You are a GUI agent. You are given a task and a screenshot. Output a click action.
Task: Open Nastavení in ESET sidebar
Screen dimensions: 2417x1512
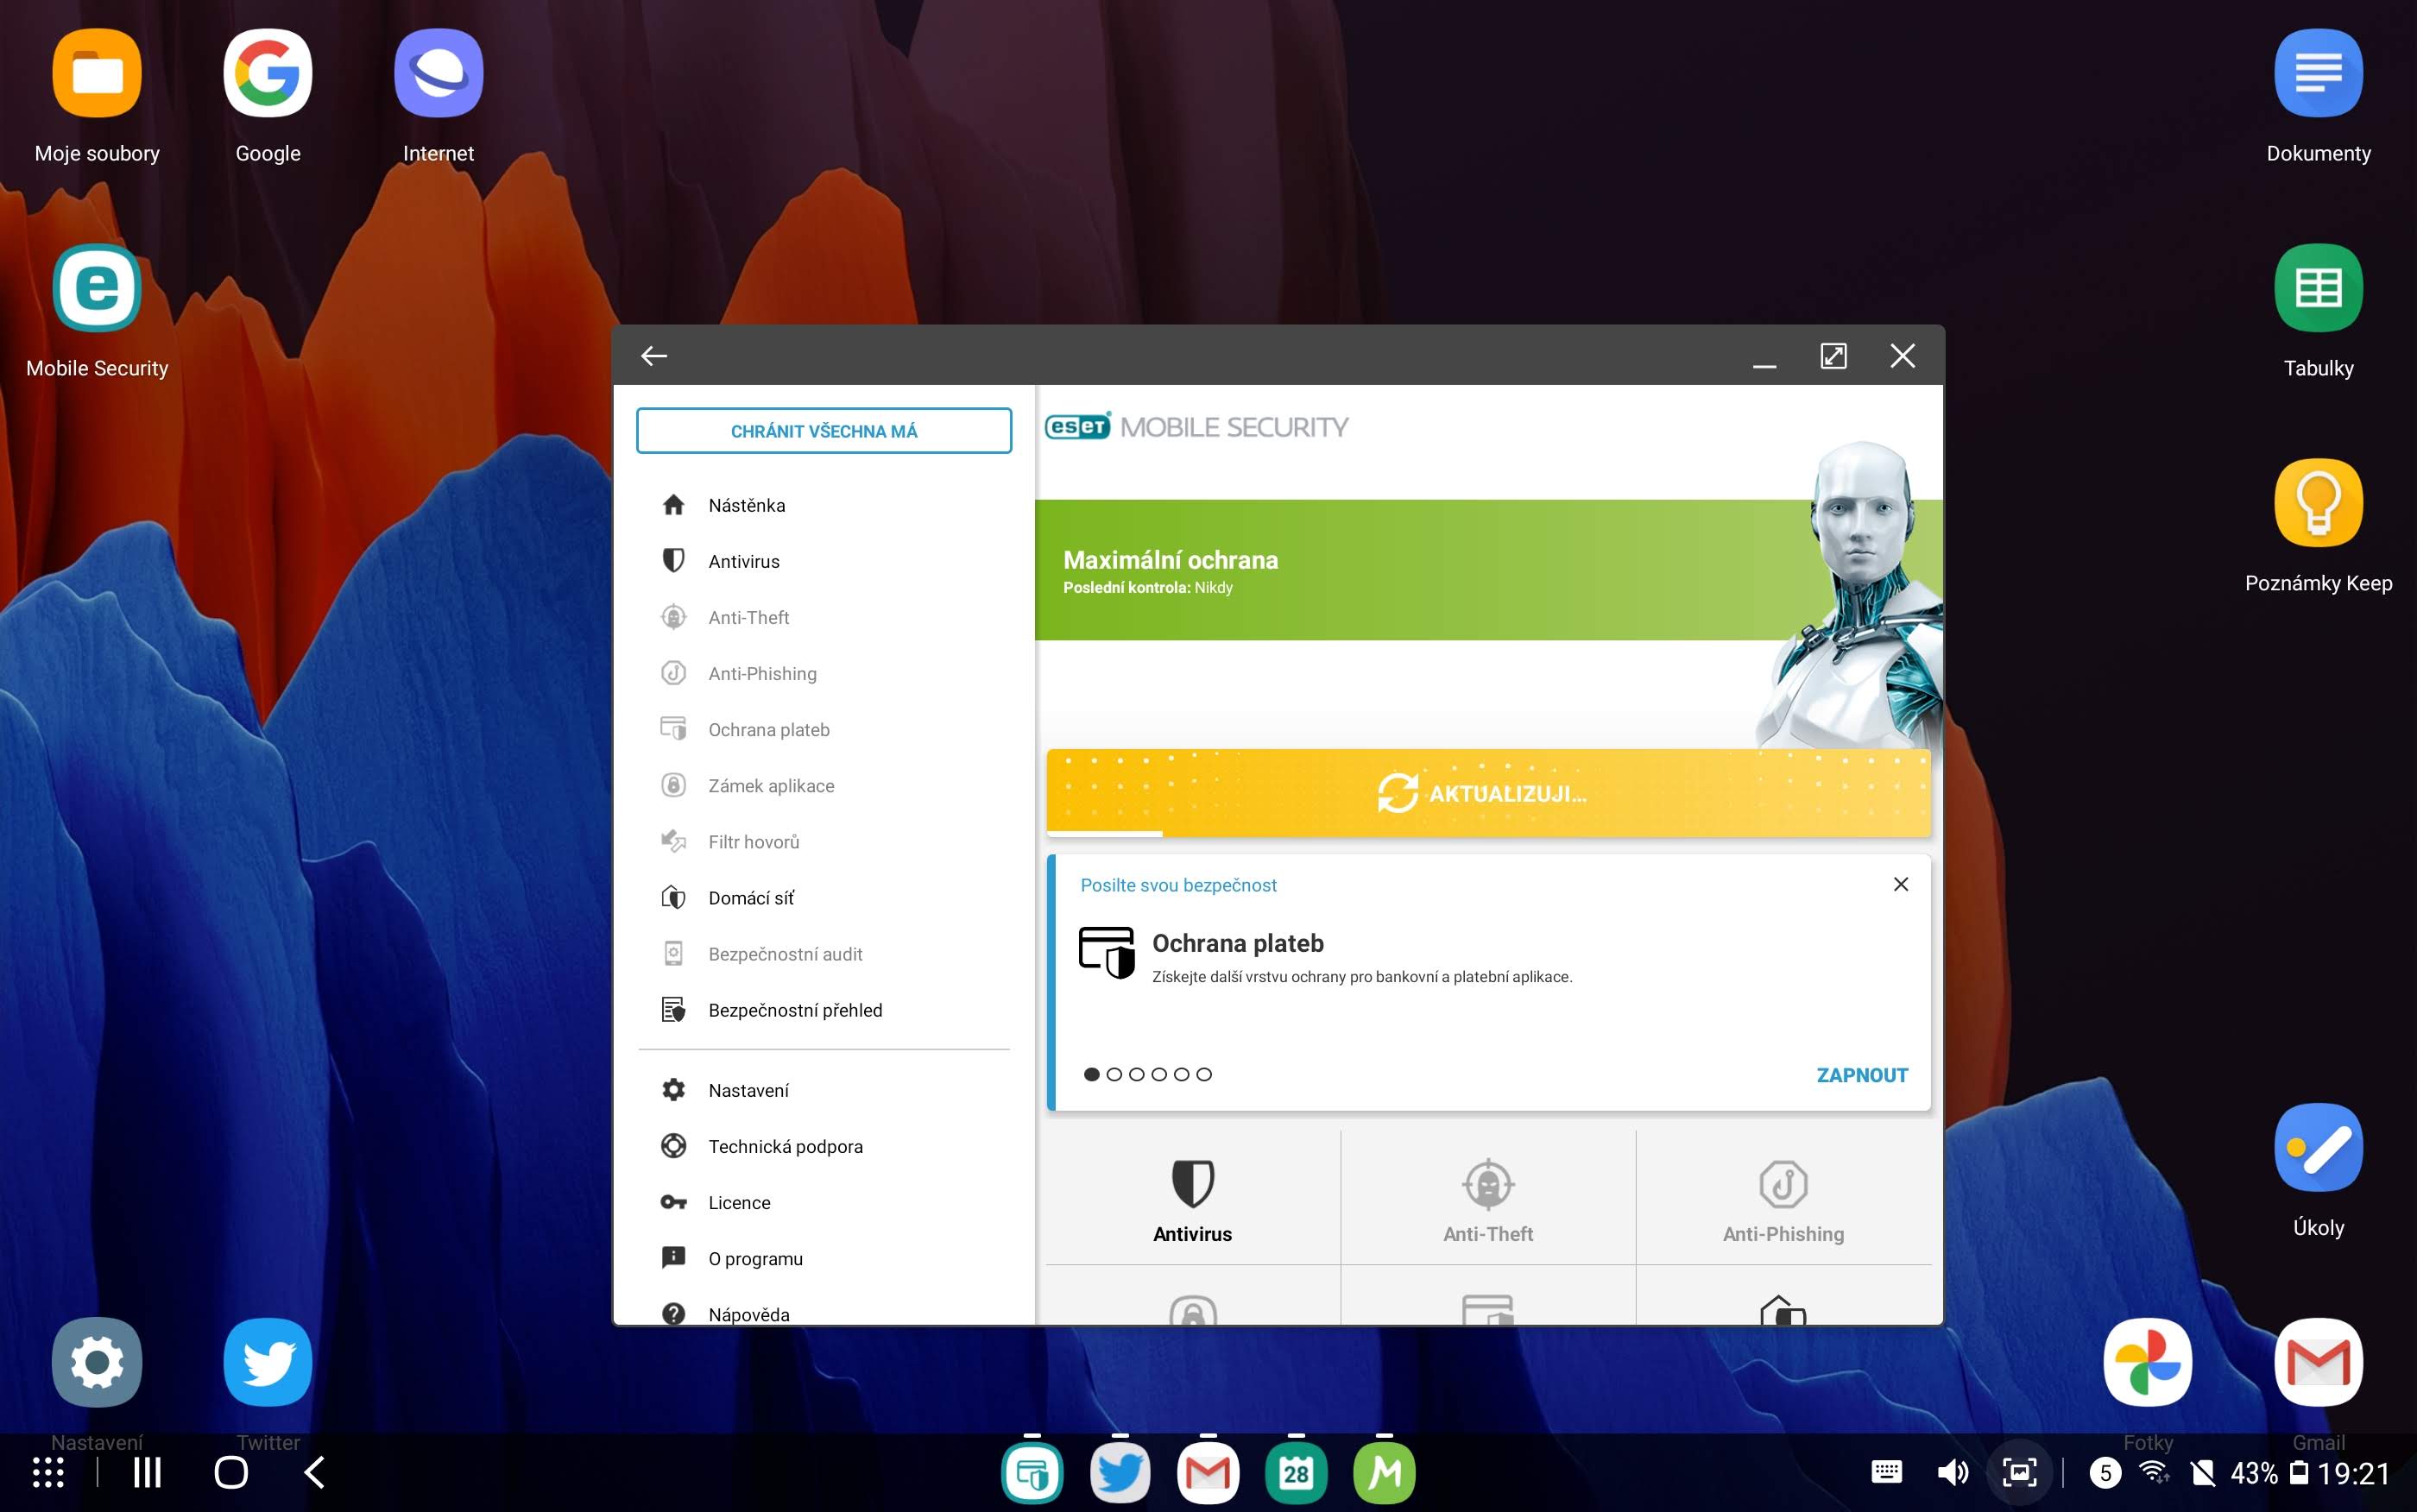[x=824, y=1090]
